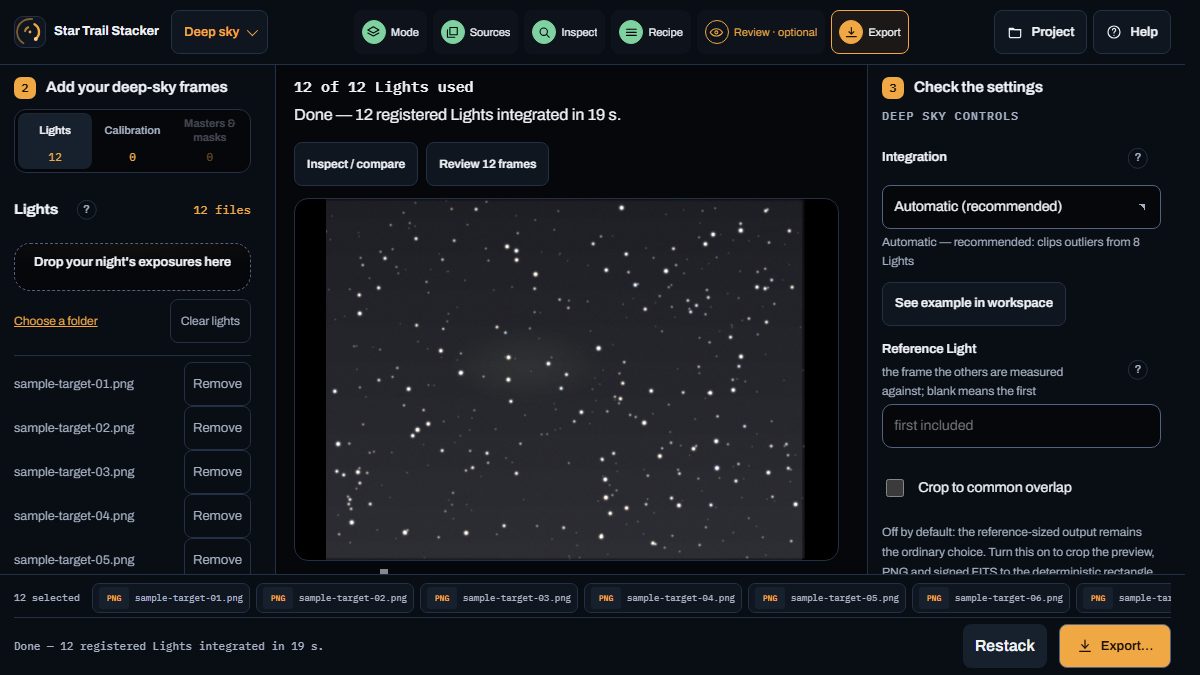Click the Star Trail Stacker logo icon
1200x675 pixels.
pos(31,32)
